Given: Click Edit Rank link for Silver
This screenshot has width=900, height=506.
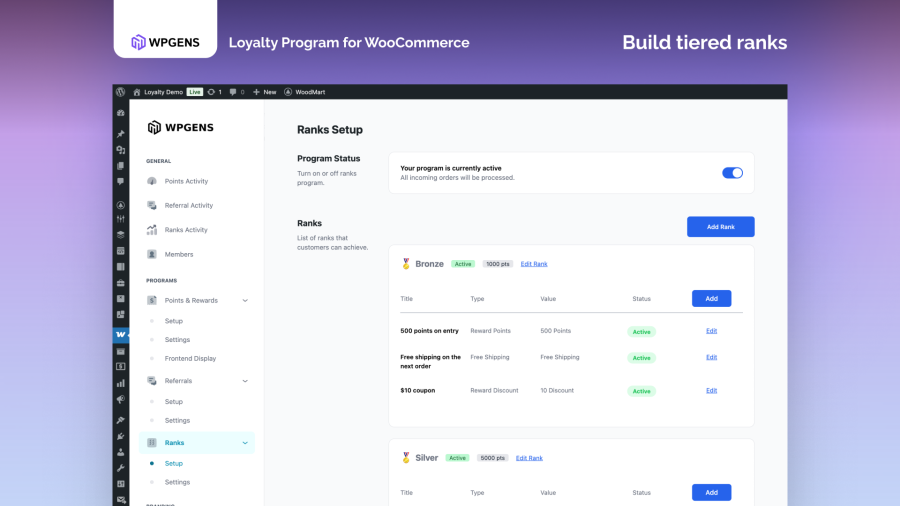Looking at the screenshot, I should coord(529,458).
